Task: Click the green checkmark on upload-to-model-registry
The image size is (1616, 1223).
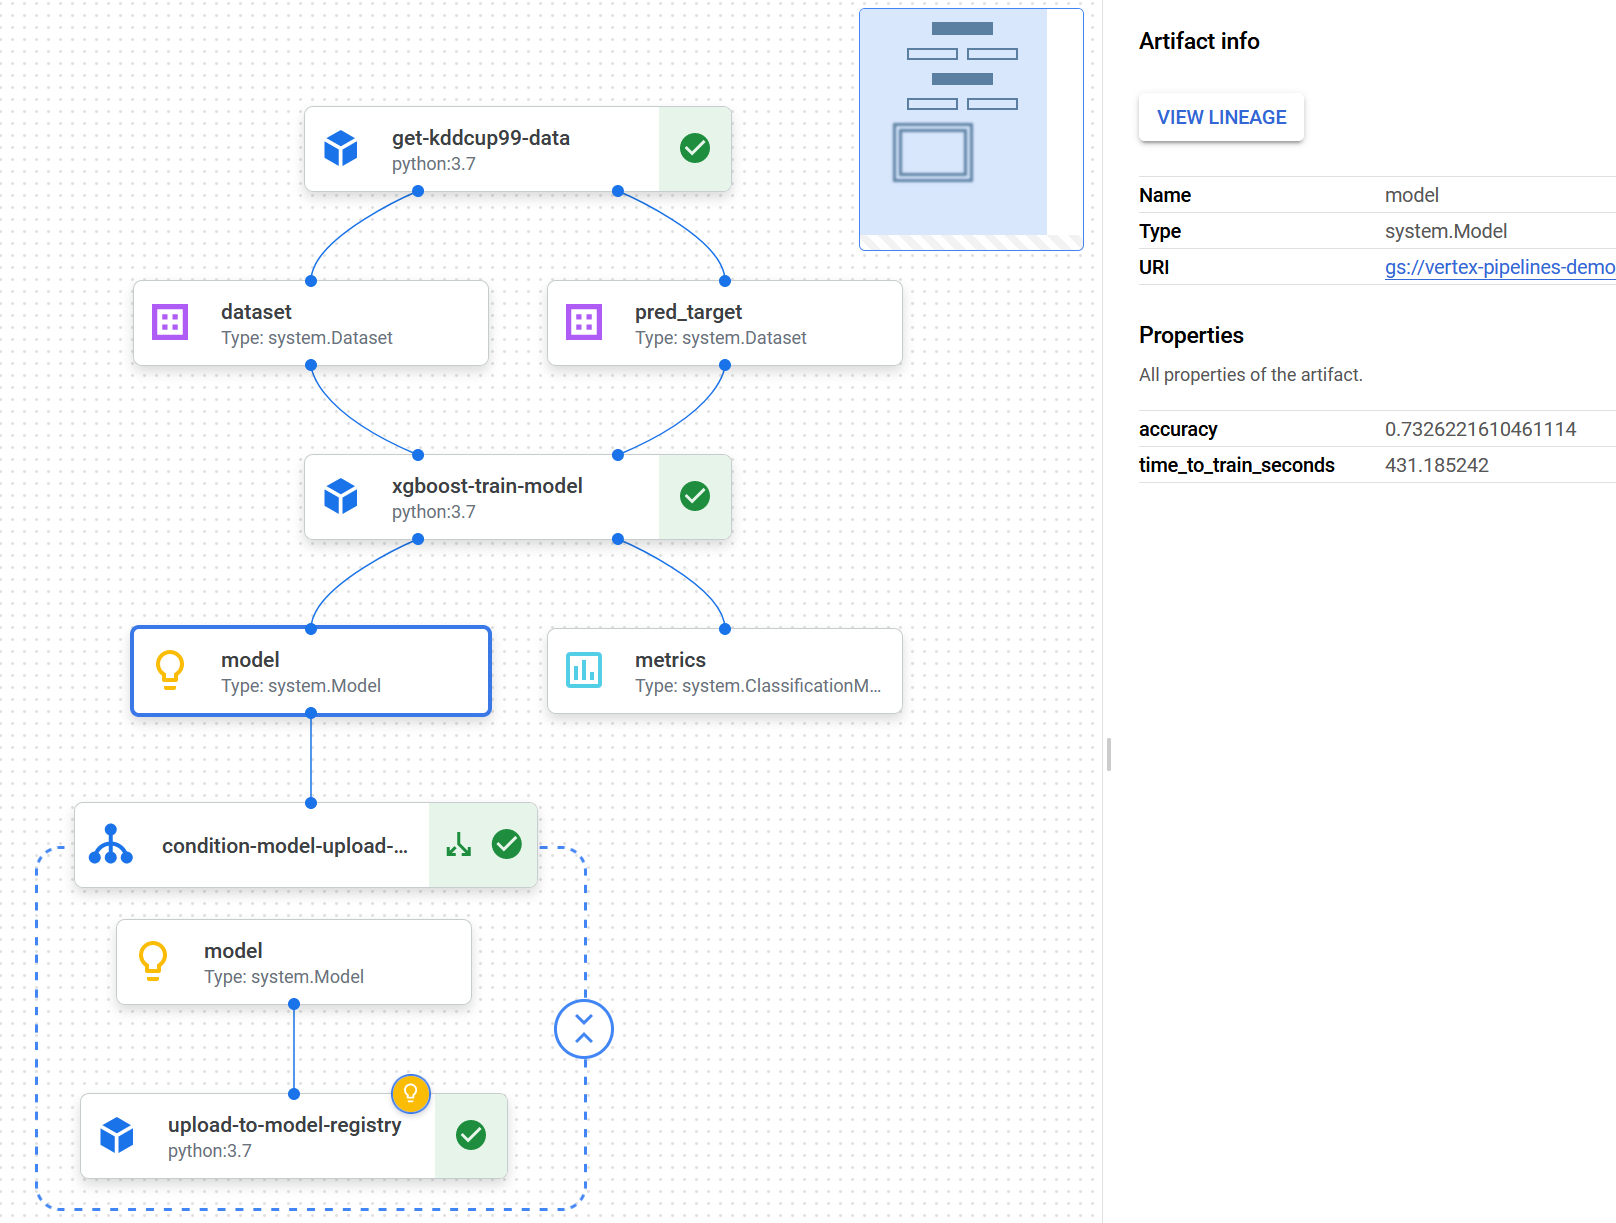Action: click(x=471, y=1136)
